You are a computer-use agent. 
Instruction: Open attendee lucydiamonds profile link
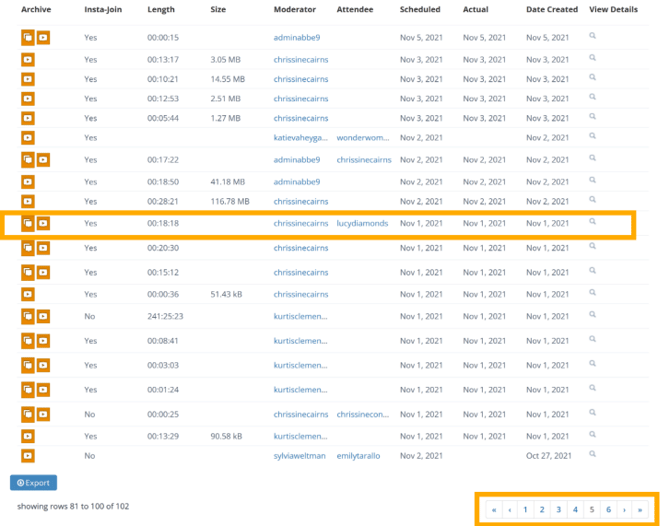click(x=361, y=223)
